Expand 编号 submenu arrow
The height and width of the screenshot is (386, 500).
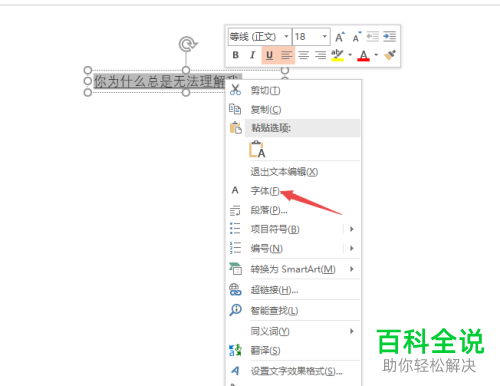point(352,248)
